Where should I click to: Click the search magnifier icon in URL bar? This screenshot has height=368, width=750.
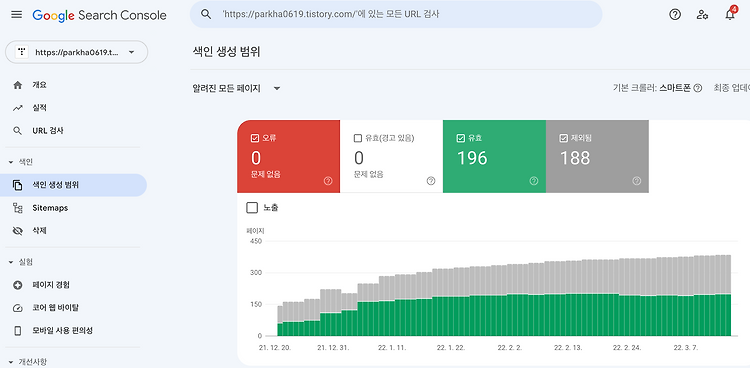click(206, 14)
